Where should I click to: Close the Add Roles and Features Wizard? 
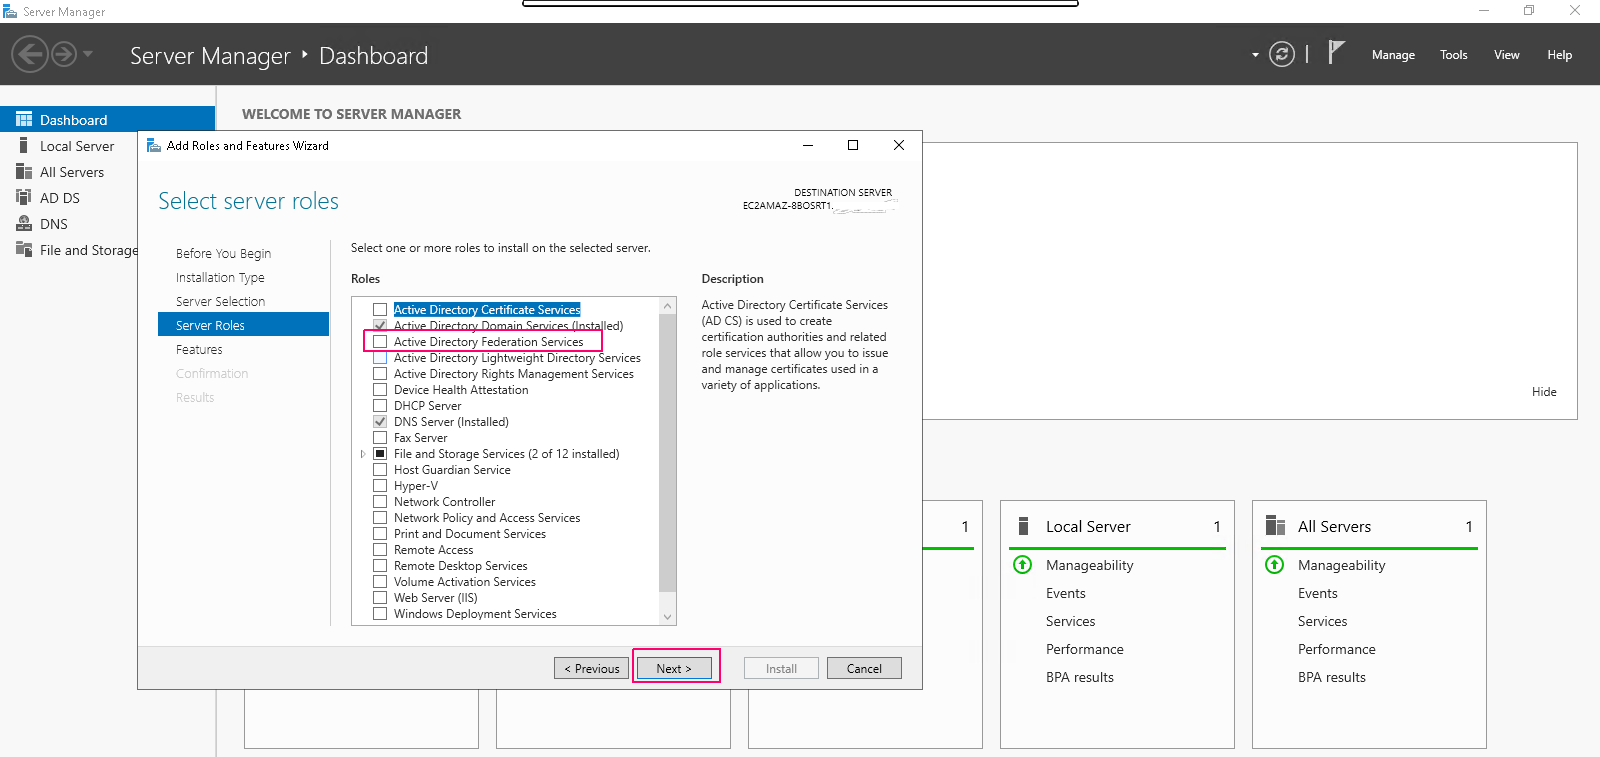point(899,145)
